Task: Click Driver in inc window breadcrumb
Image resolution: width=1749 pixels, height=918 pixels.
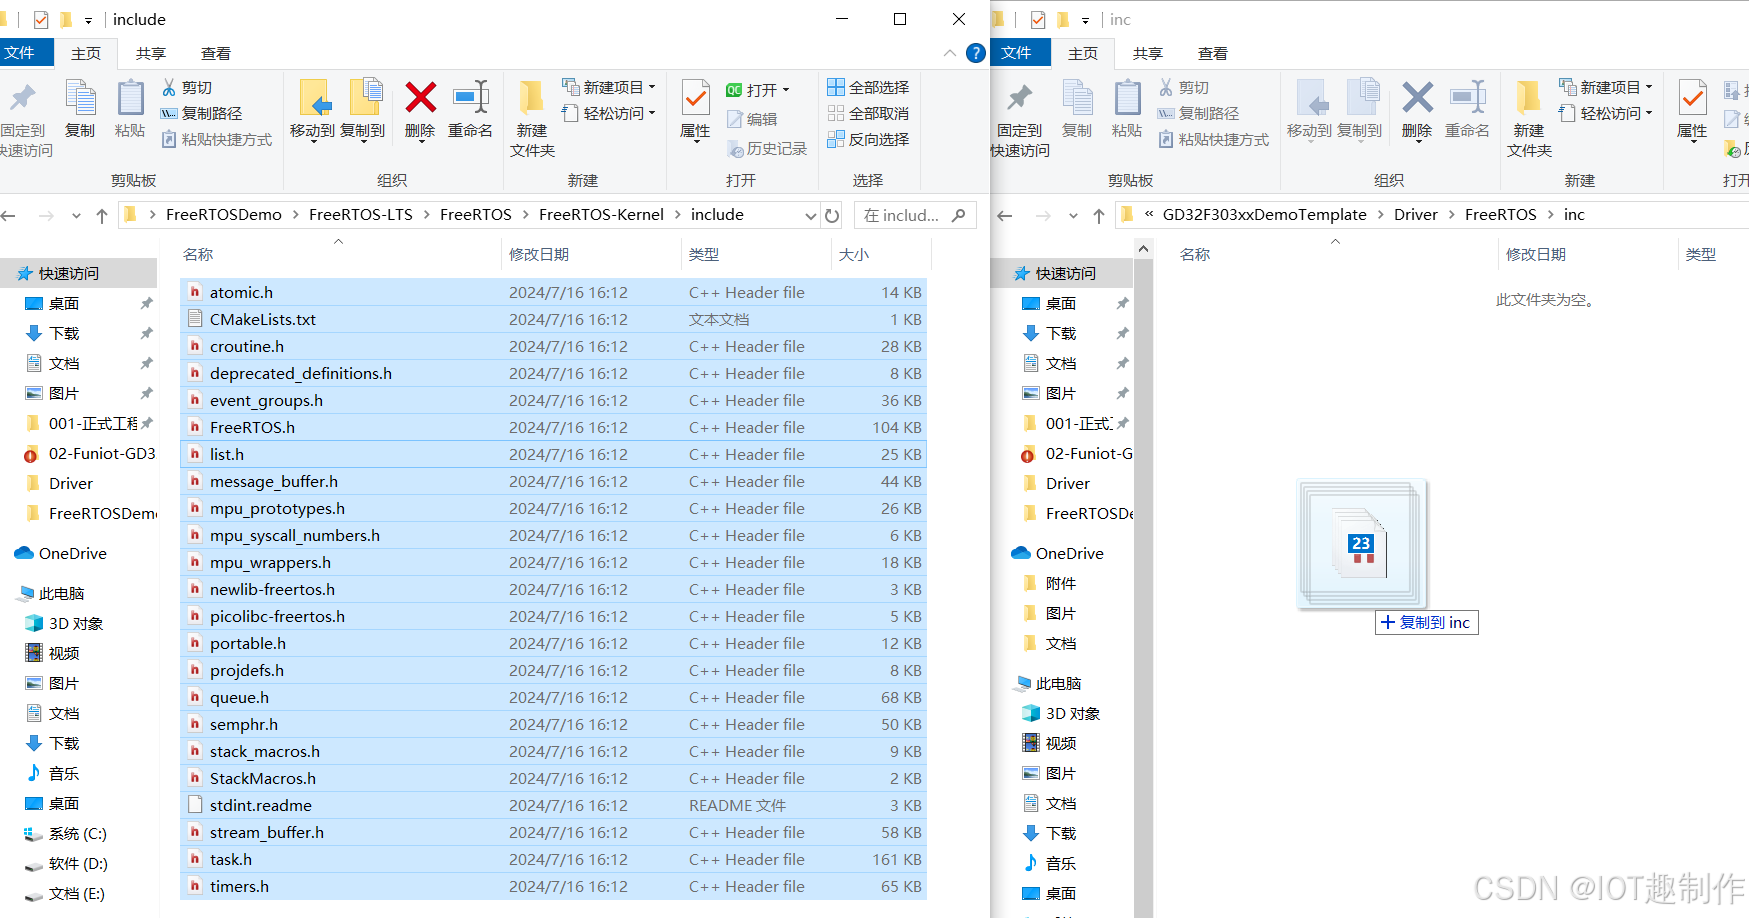Action: pos(1416,215)
